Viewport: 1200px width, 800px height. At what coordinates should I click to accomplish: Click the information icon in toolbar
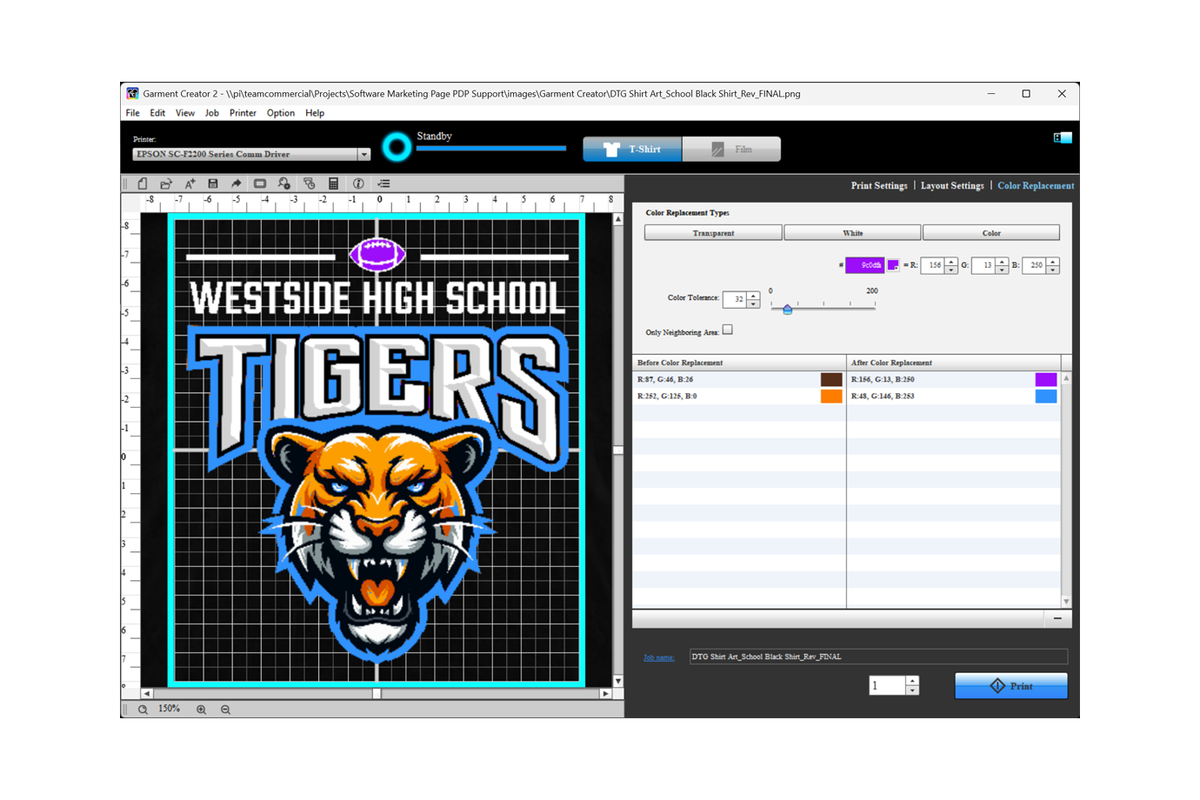click(x=357, y=183)
